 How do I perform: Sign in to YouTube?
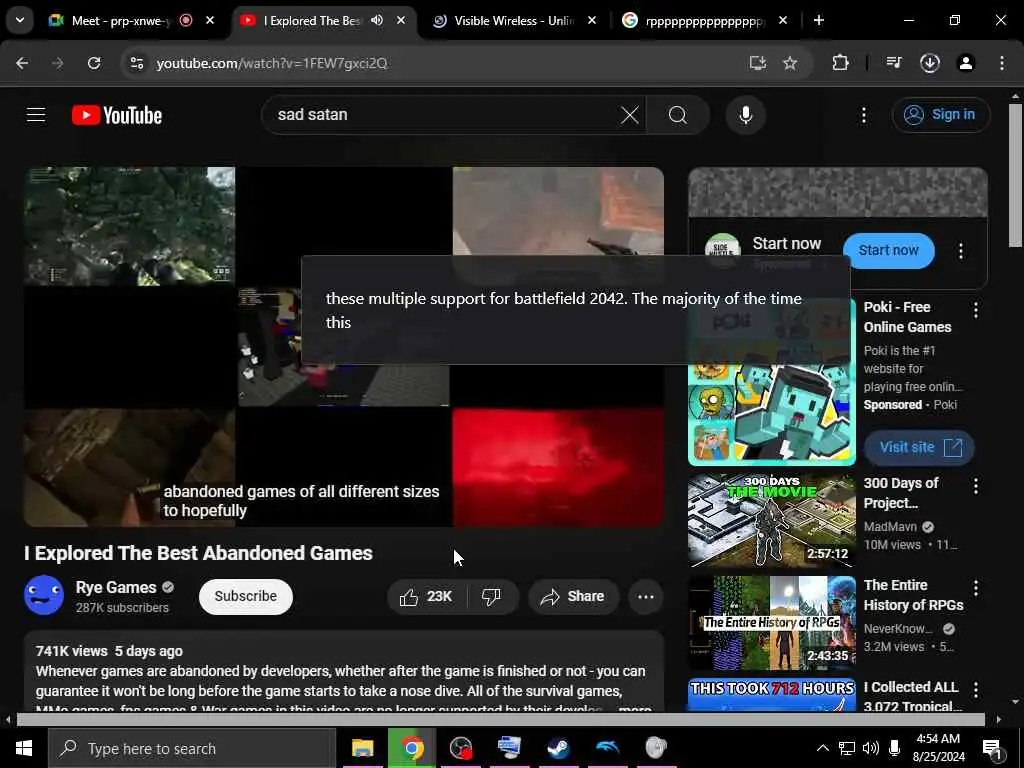point(940,115)
